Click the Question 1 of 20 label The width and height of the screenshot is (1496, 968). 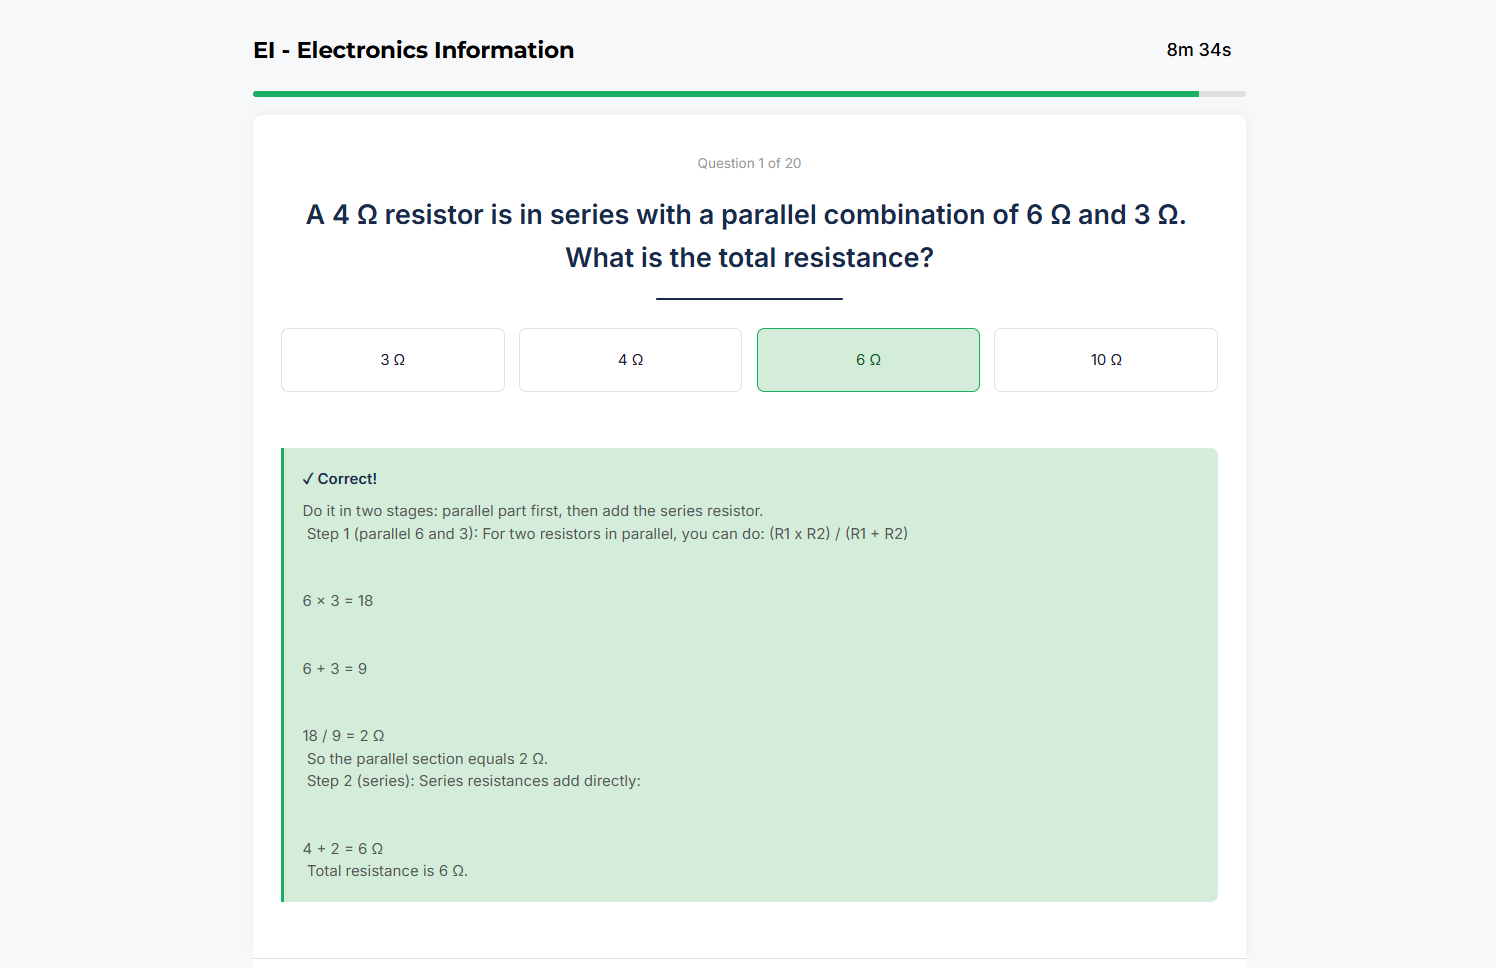pos(749,163)
